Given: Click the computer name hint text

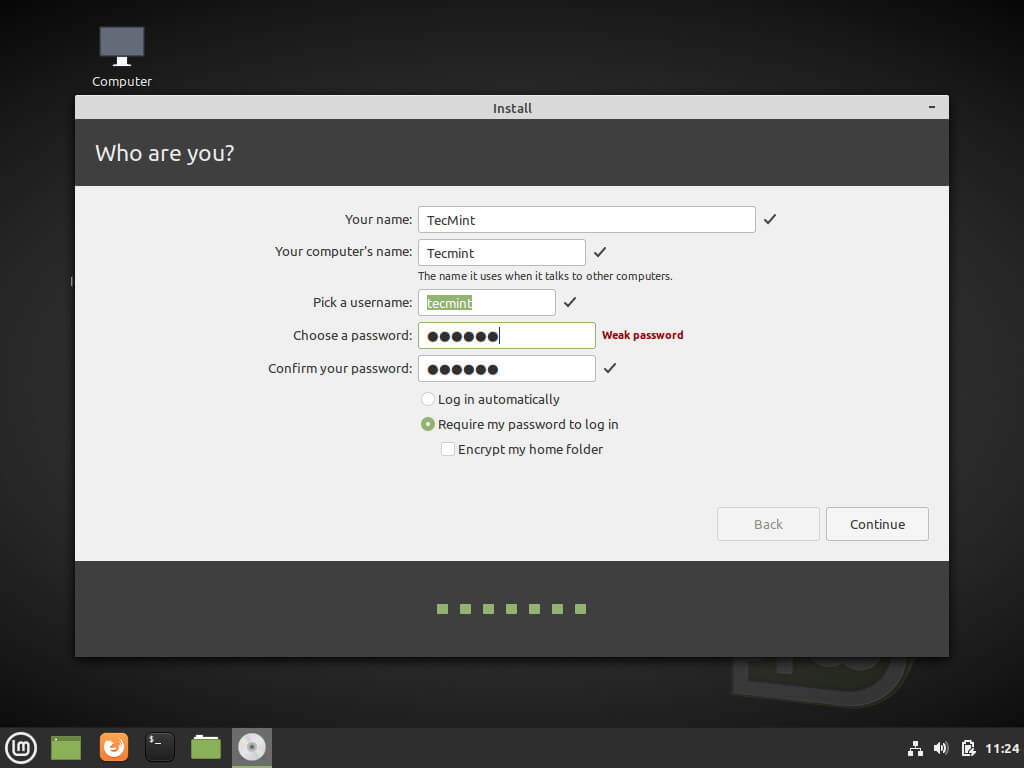Looking at the screenshot, I should (545, 276).
